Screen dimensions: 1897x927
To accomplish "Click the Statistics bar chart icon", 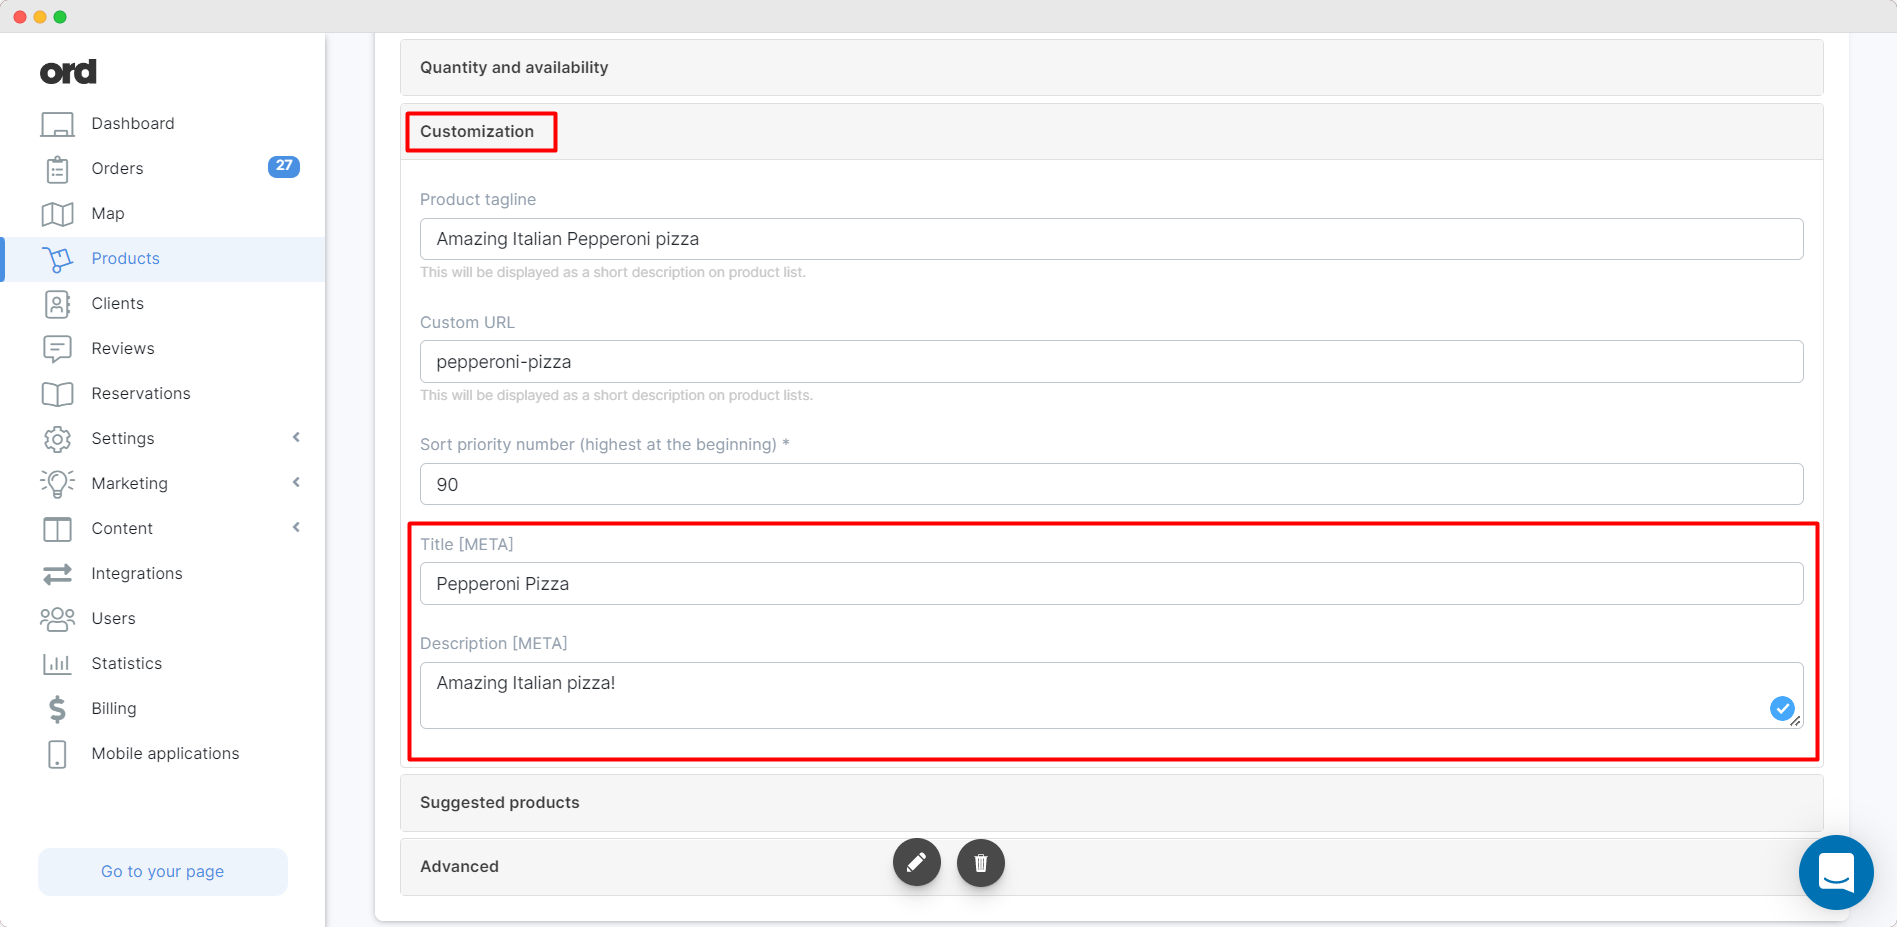I will [x=57, y=664].
